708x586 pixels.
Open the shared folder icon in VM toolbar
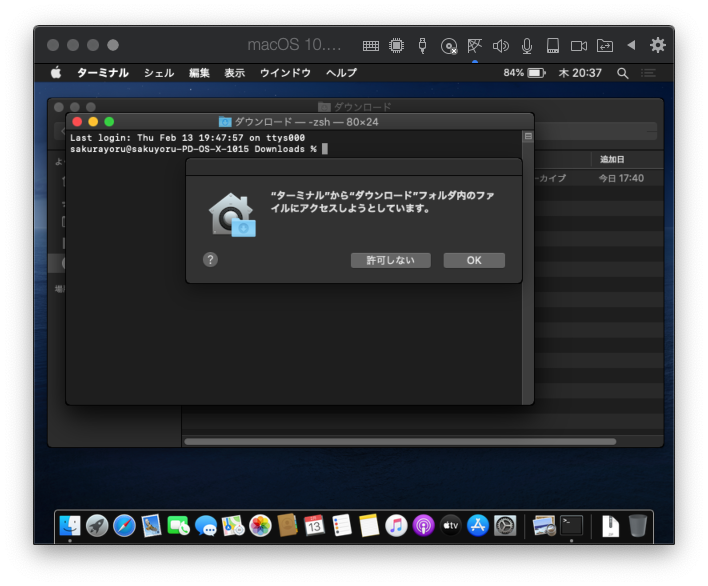pos(605,46)
